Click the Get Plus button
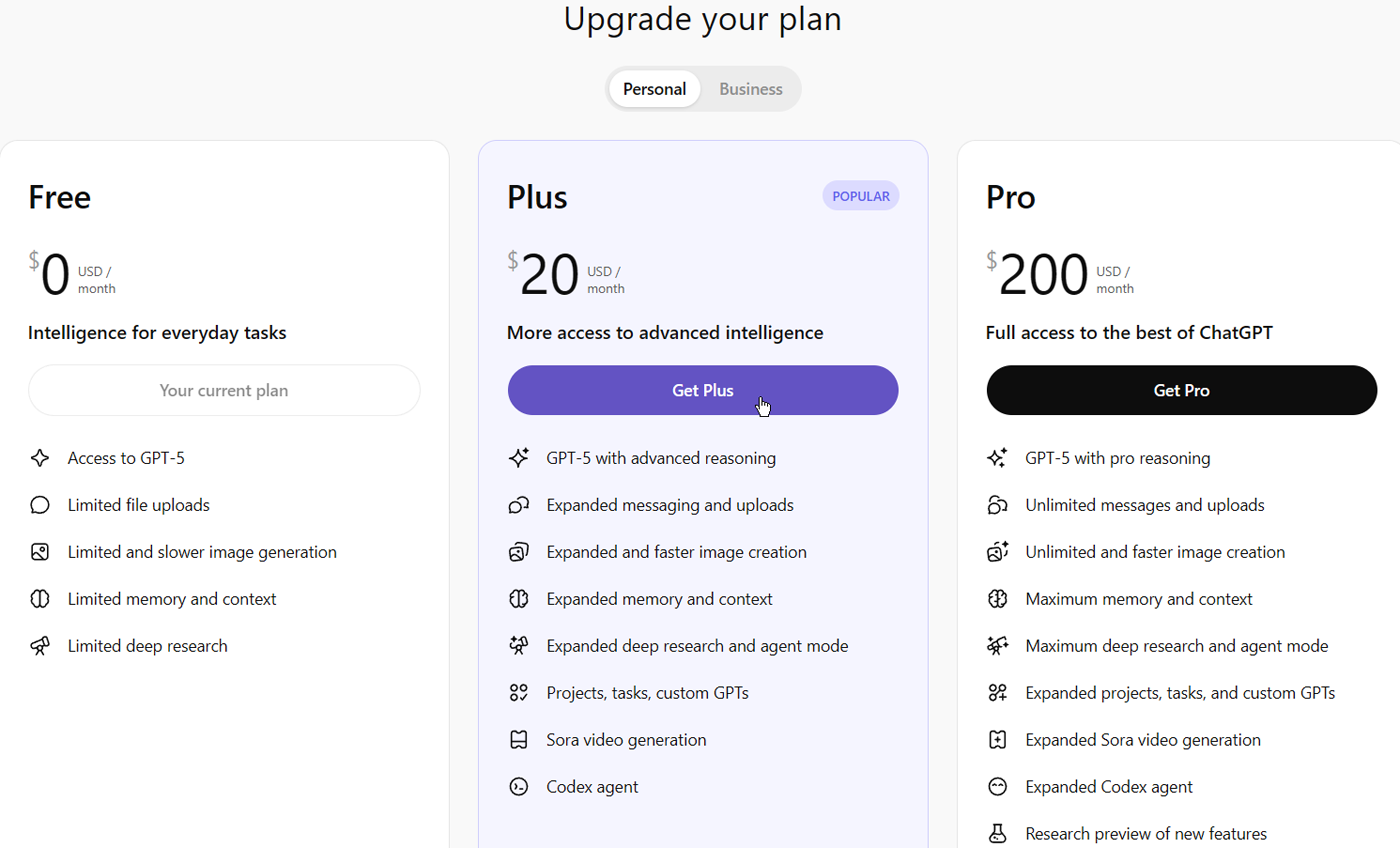Image resolution: width=1400 pixels, height=848 pixels. click(702, 390)
